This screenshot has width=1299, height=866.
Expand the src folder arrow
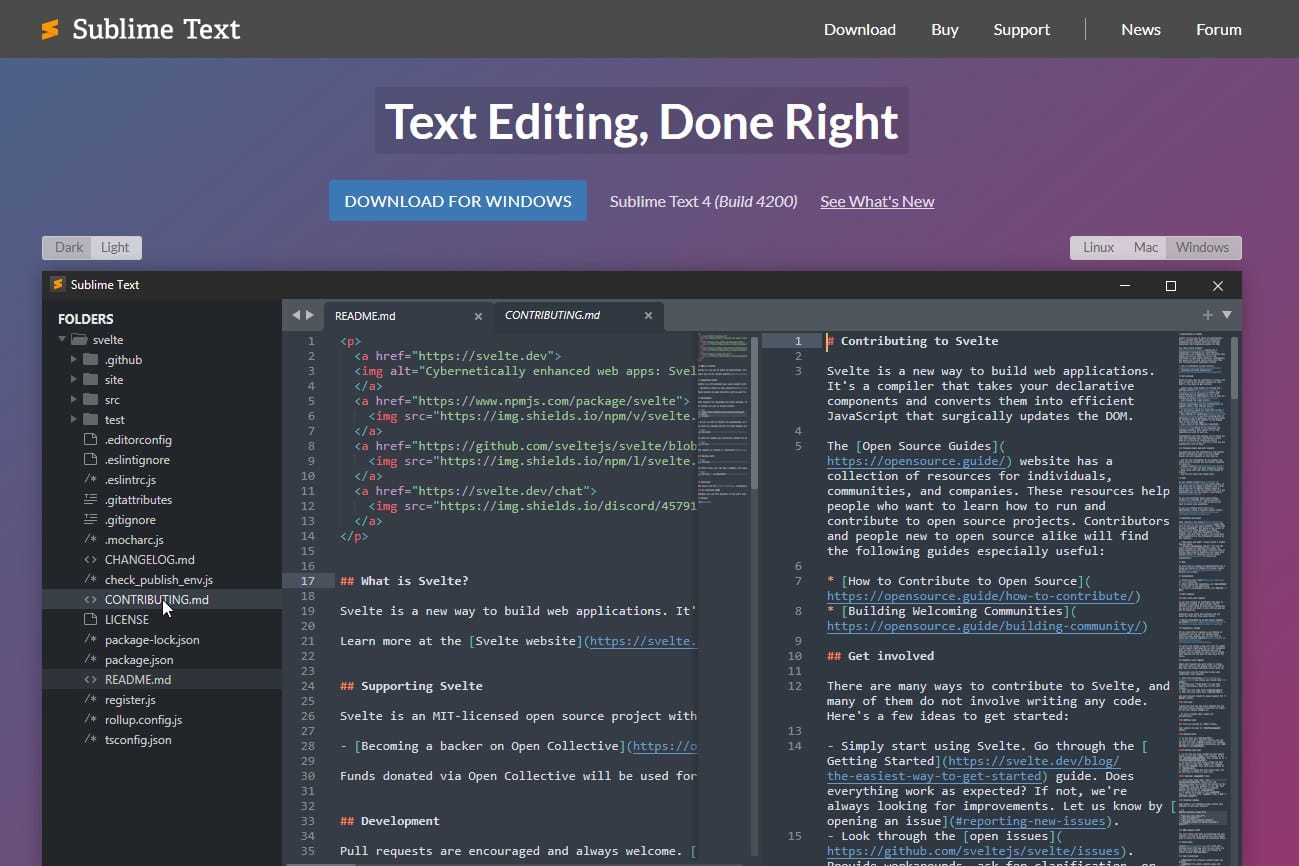click(x=74, y=400)
